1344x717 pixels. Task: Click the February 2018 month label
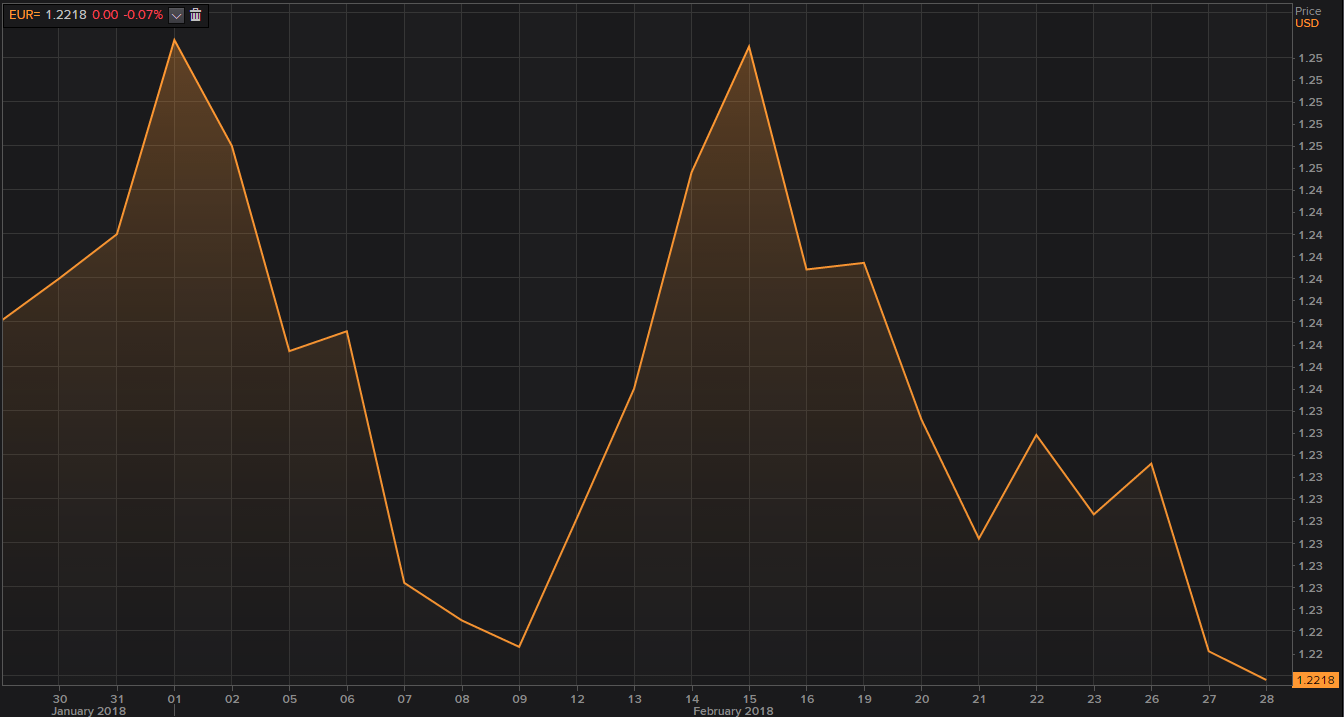tap(733, 711)
